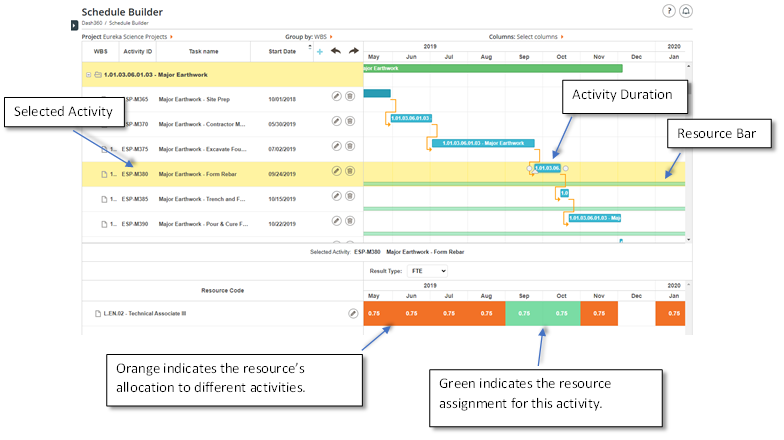Delete the Form Rebar activity trash icon
The image size is (784, 440).
(x=350, y=171)
